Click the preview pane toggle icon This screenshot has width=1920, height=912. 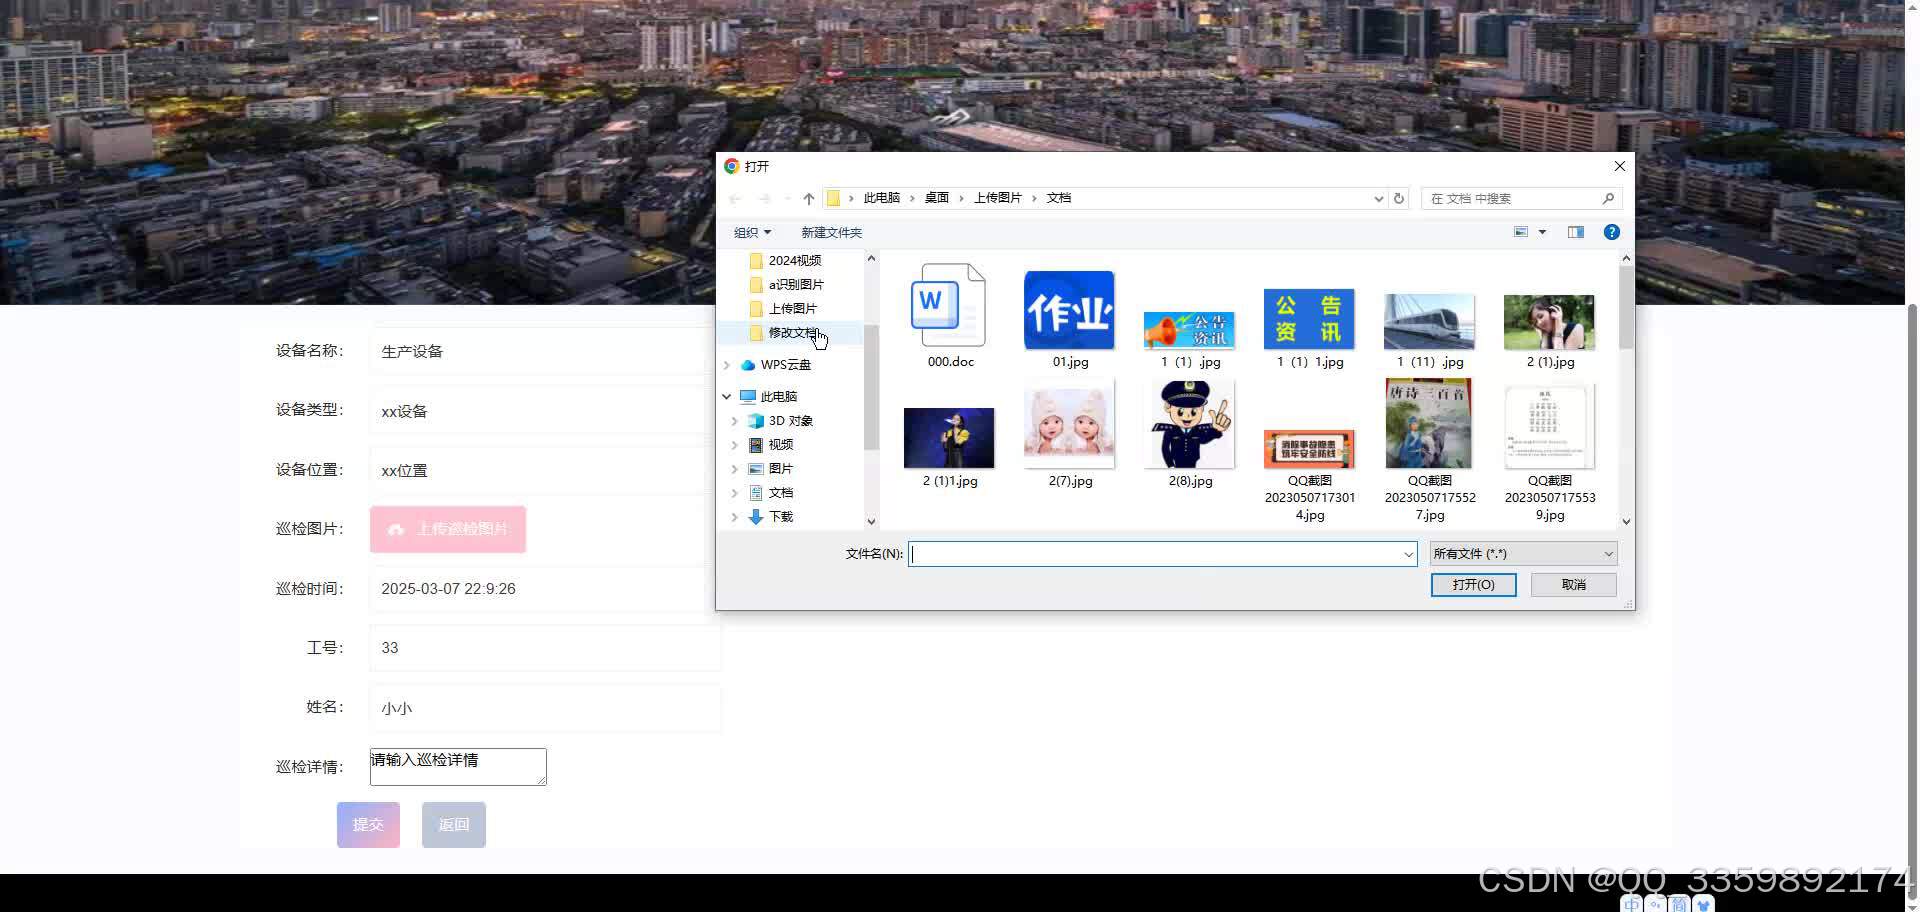click(x=1576, y=232)
